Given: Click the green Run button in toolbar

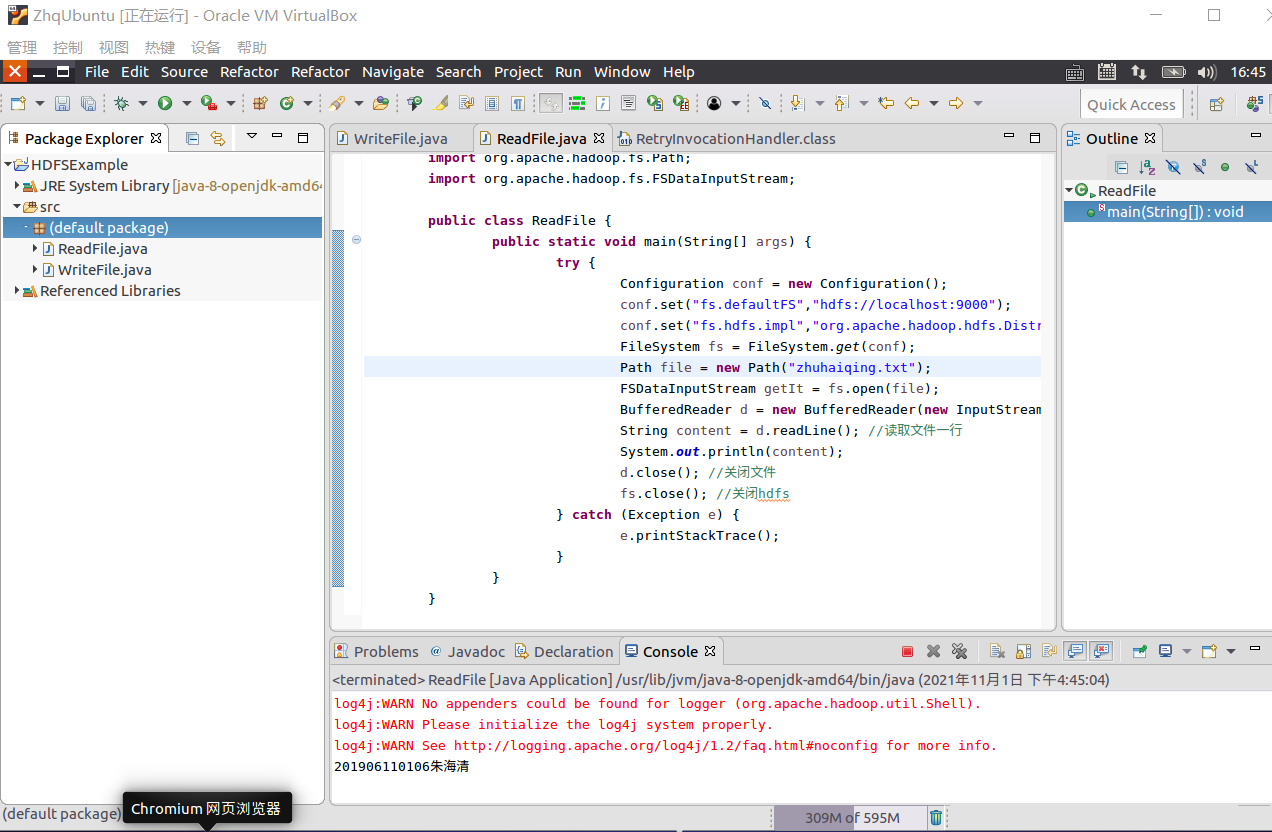Looking at the screenshot, I should (165, 103).
